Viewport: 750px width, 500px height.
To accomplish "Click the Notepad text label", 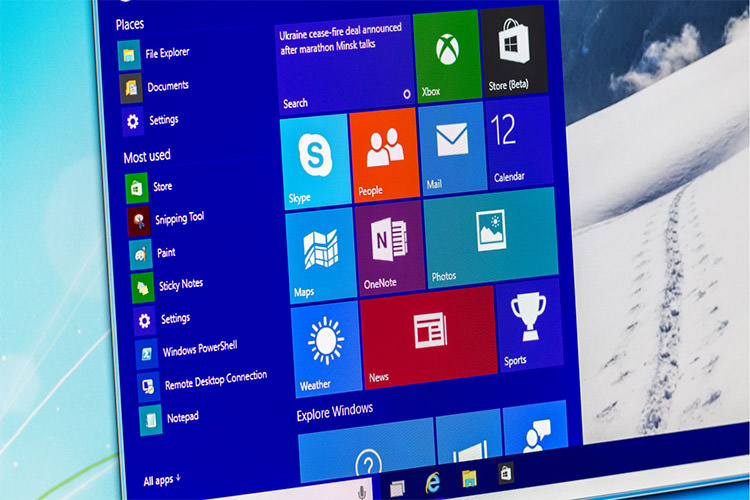I will [183, 417].
